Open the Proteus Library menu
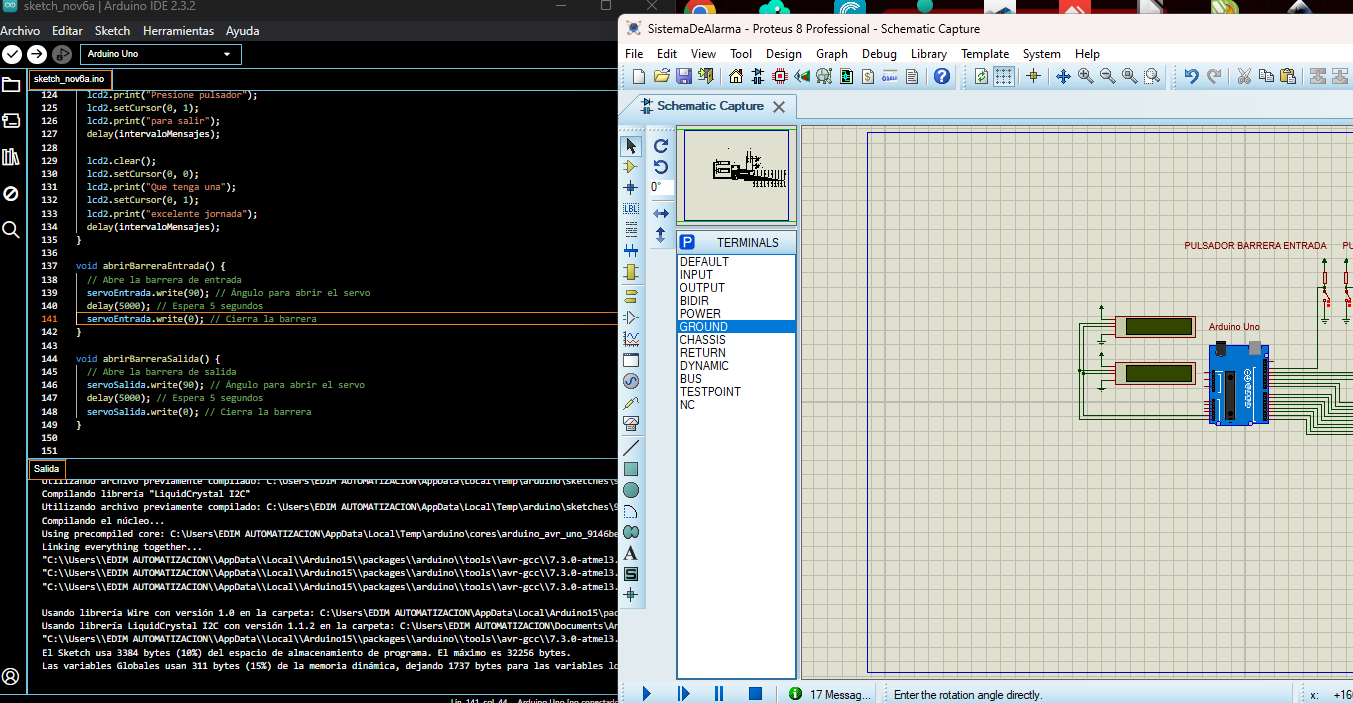The height and width of the screenshot is (703, 1353). tap(928, 54)
